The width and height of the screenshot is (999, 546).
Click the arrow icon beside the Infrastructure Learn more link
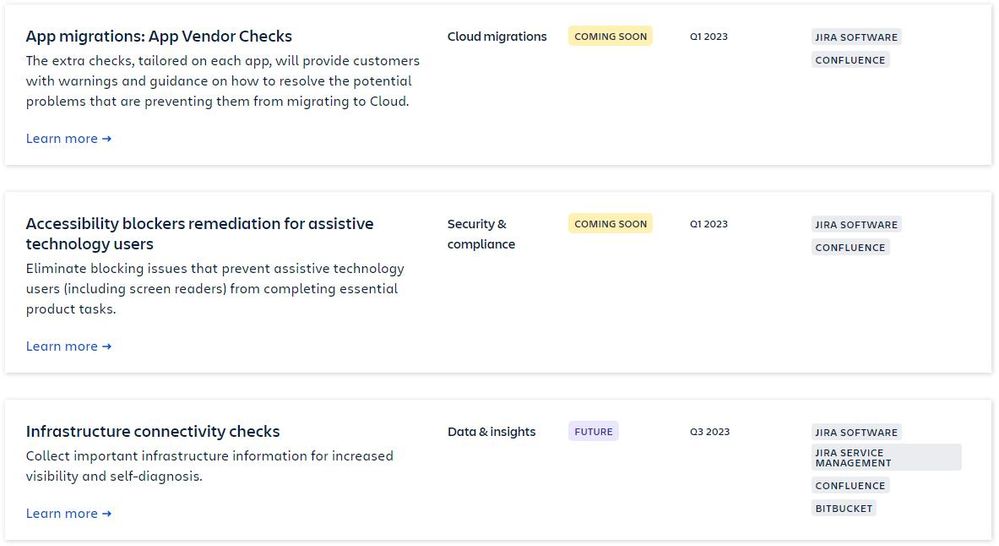tap(106, 514)
